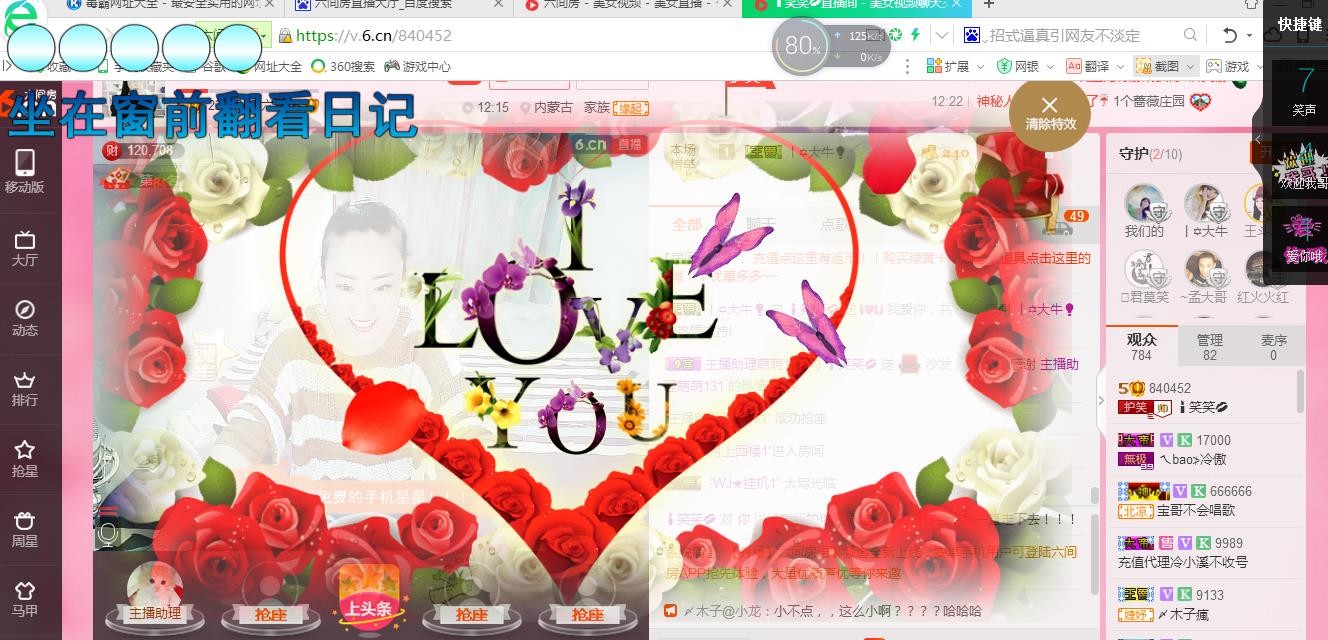Switch to the 六间房直播大厅 百度搜索 browser tab
1328x640 pixels.
tap(398, 5)
